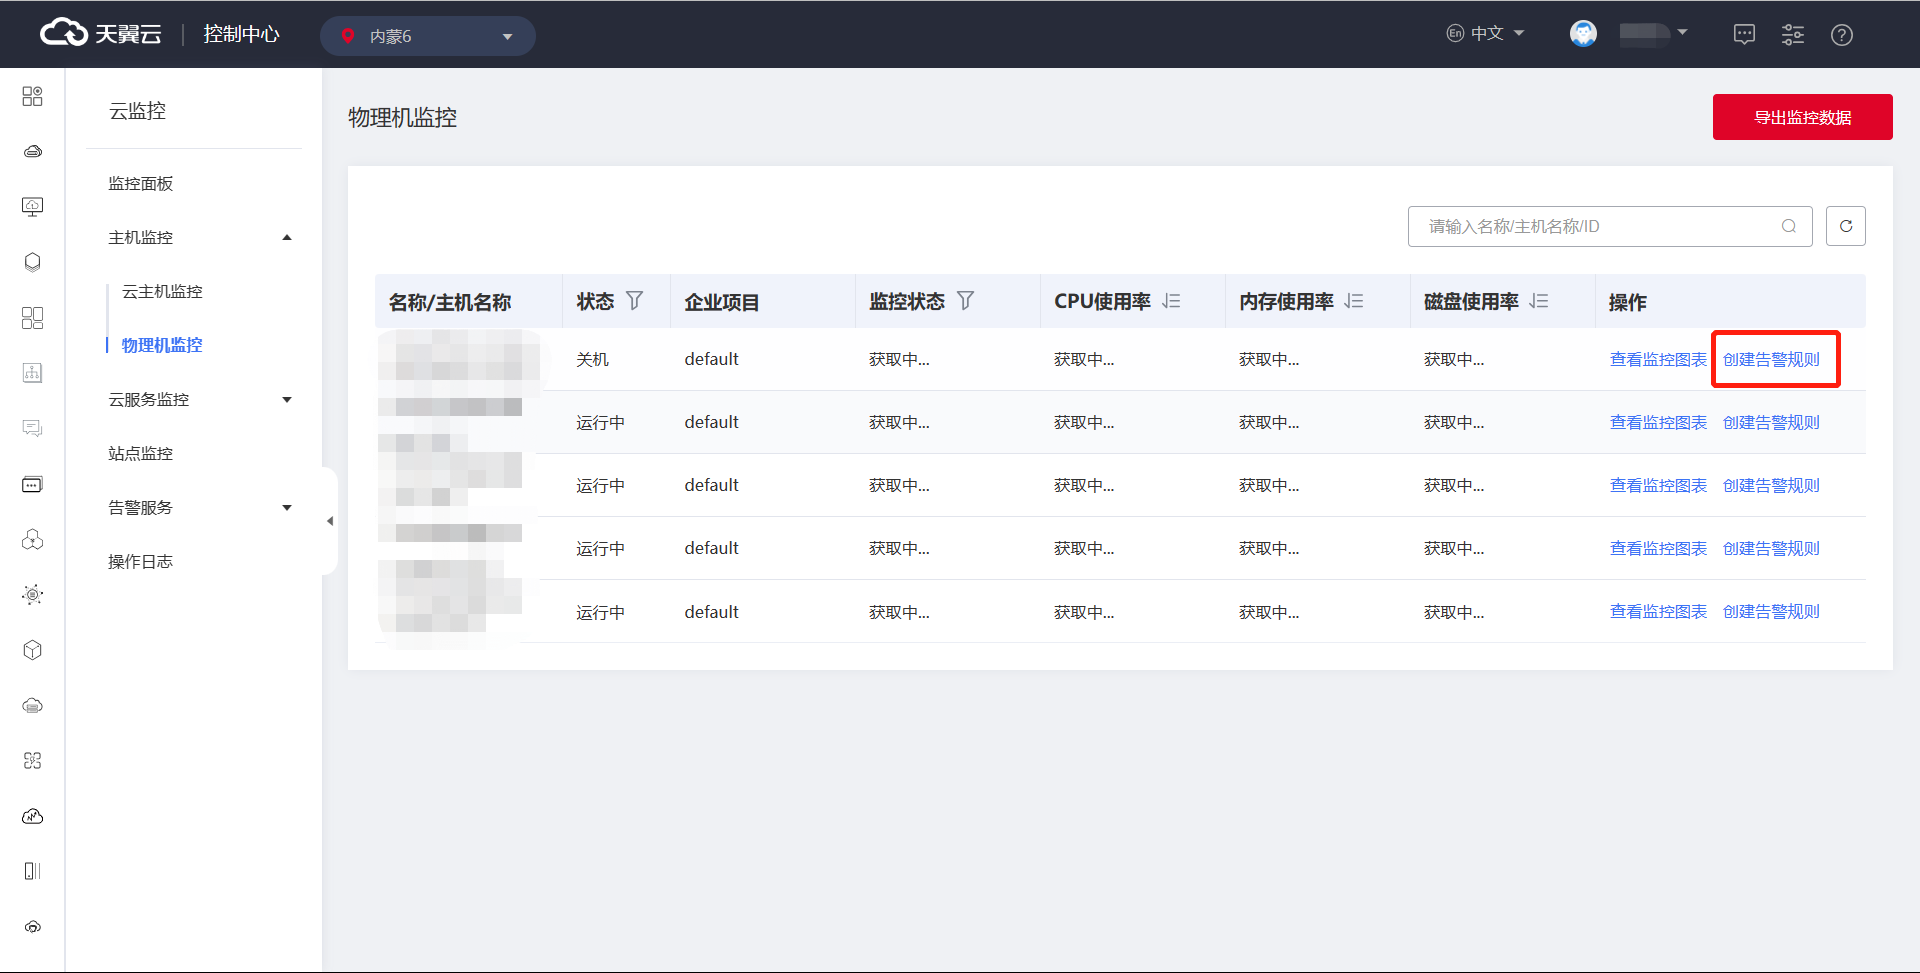Click the user avatar icon

pos(1583,34)
